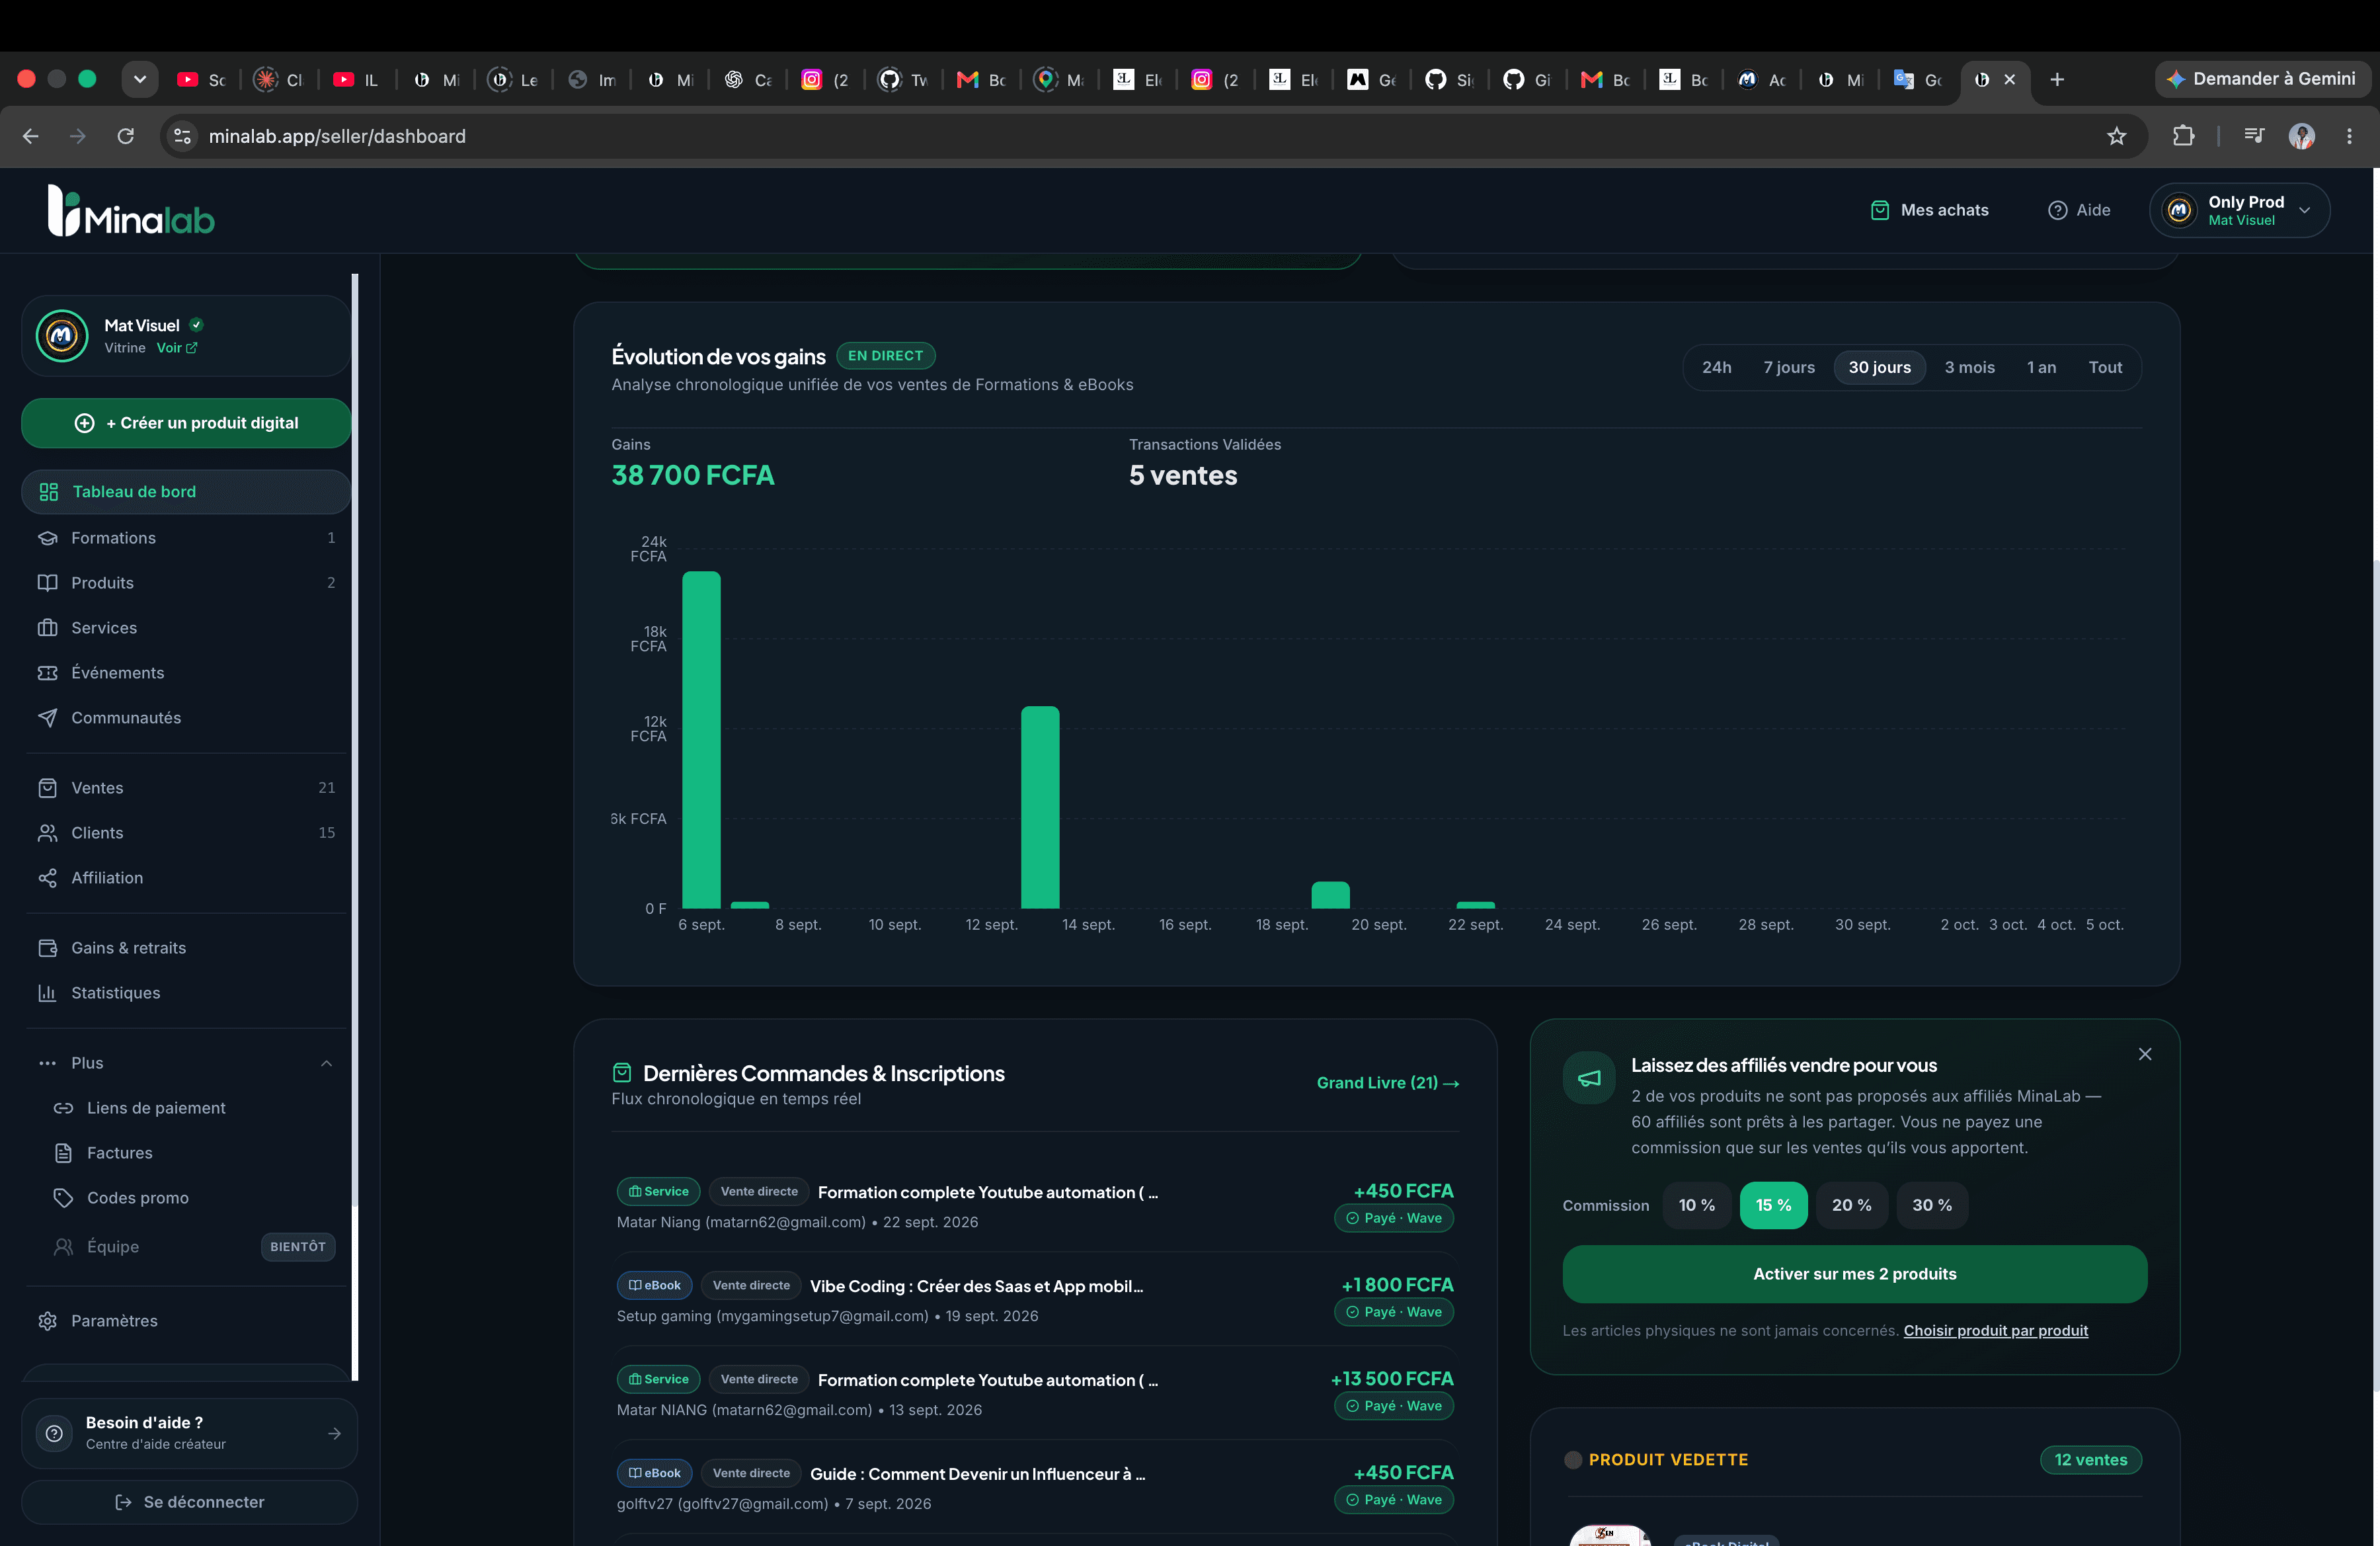This screenshot has height=1546, width=2380.
Task: Open the Formations sidebar section
Action: click(186, 538)
